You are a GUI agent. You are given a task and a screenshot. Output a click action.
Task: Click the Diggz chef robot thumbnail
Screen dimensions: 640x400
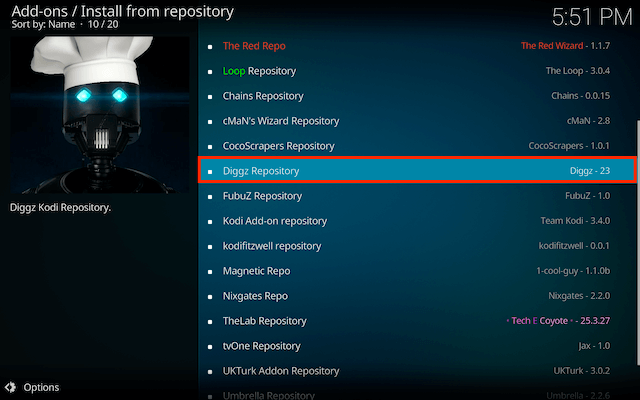click(100, 114)
